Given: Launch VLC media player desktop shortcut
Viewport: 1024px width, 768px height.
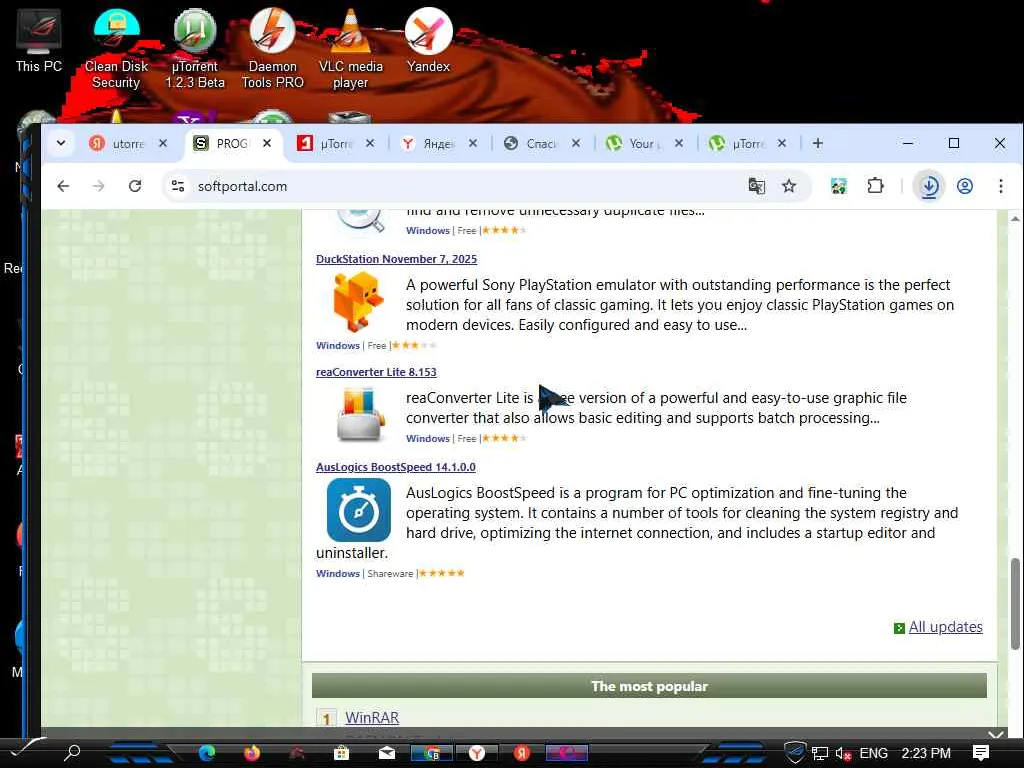Looking at the screenshot, I should (x=351, y=49).
